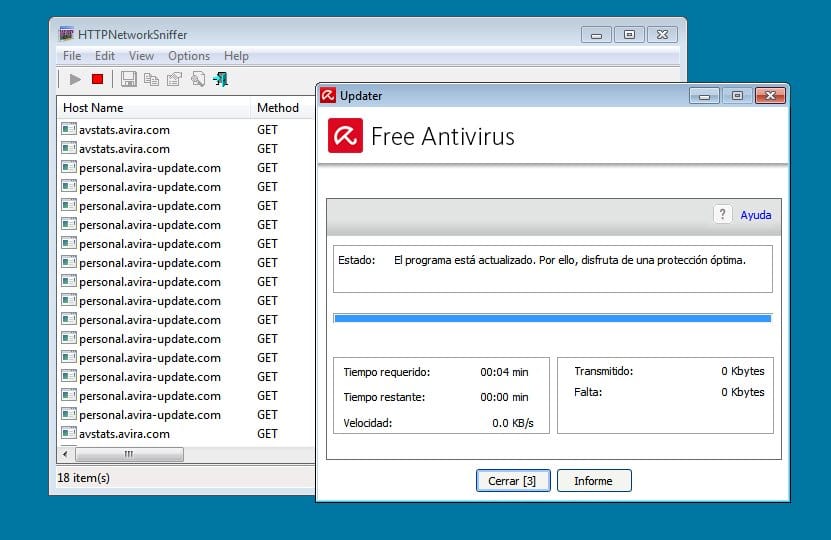Click the 'Tiempo requerido:' label
831x540 pixels.
click(387, 372)
